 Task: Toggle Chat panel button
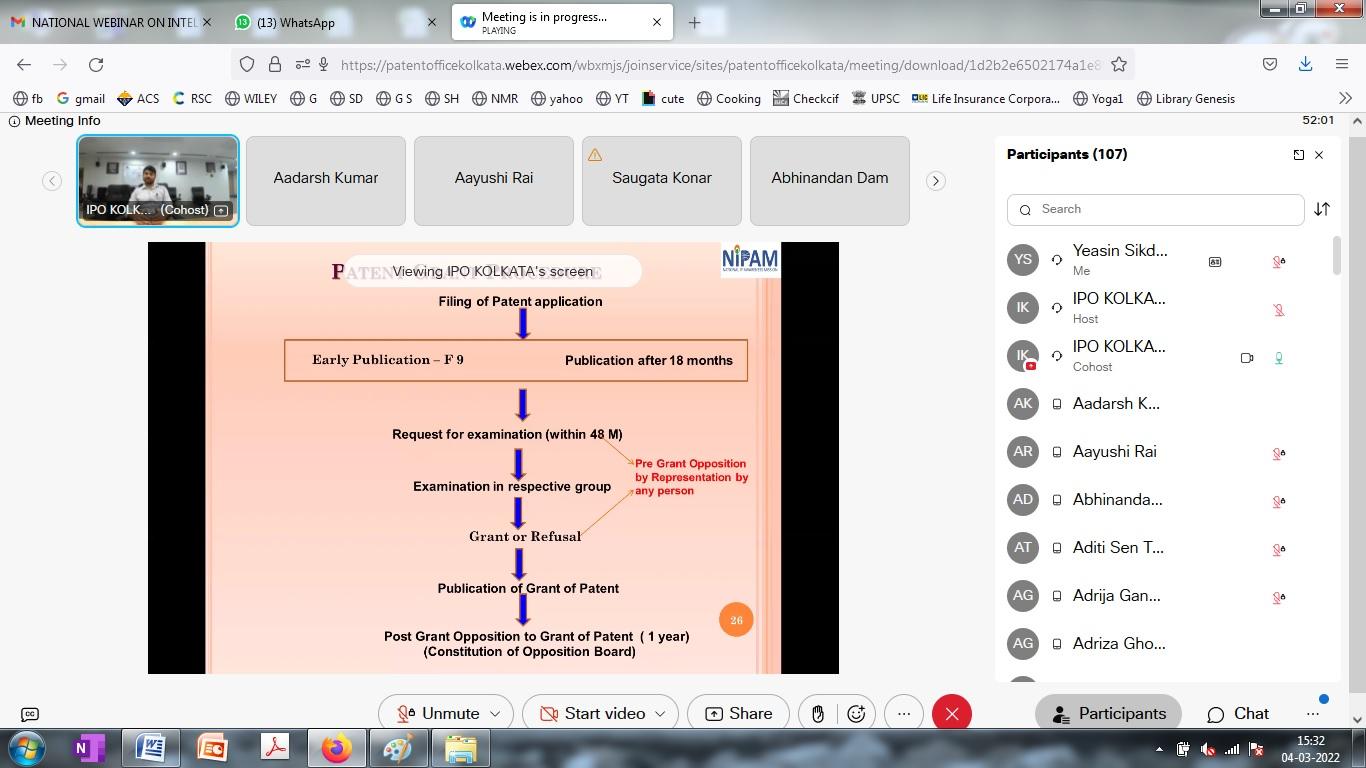[x=1238, y=714]
